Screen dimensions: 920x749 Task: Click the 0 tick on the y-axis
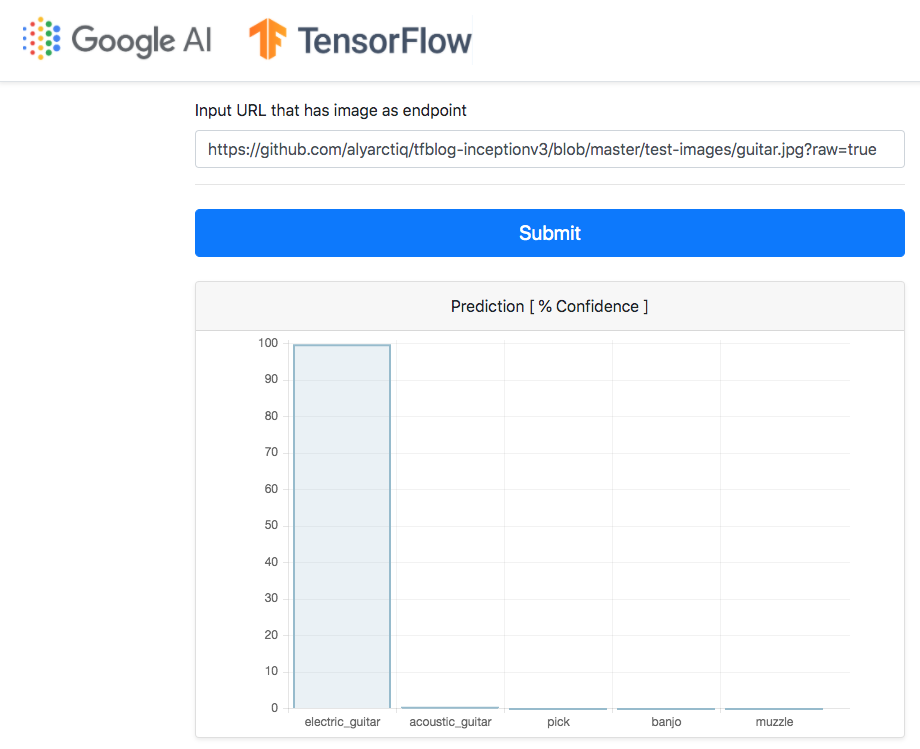pyautogui.click(x=273, y=708)
